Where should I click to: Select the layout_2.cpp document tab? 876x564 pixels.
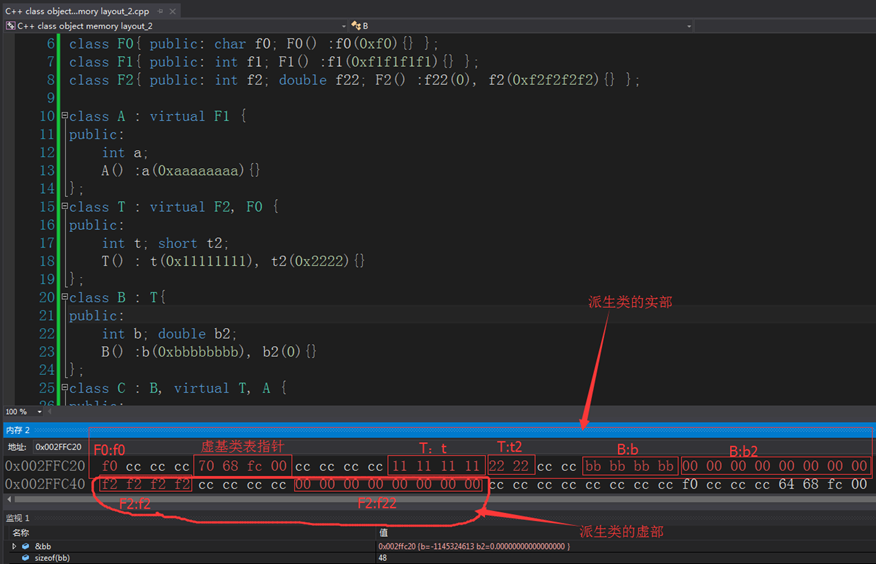pos(78,11)
